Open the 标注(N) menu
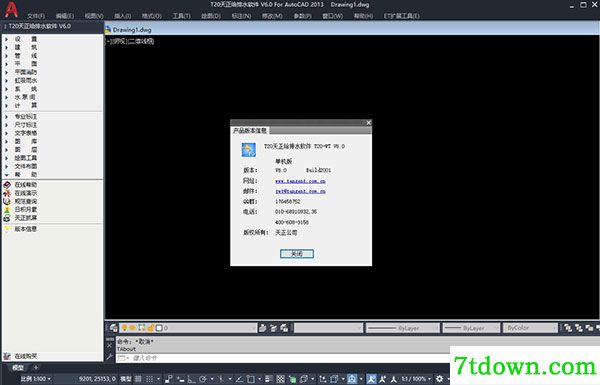The height and width of the screenshot is (385, 600). click(241, 16)
